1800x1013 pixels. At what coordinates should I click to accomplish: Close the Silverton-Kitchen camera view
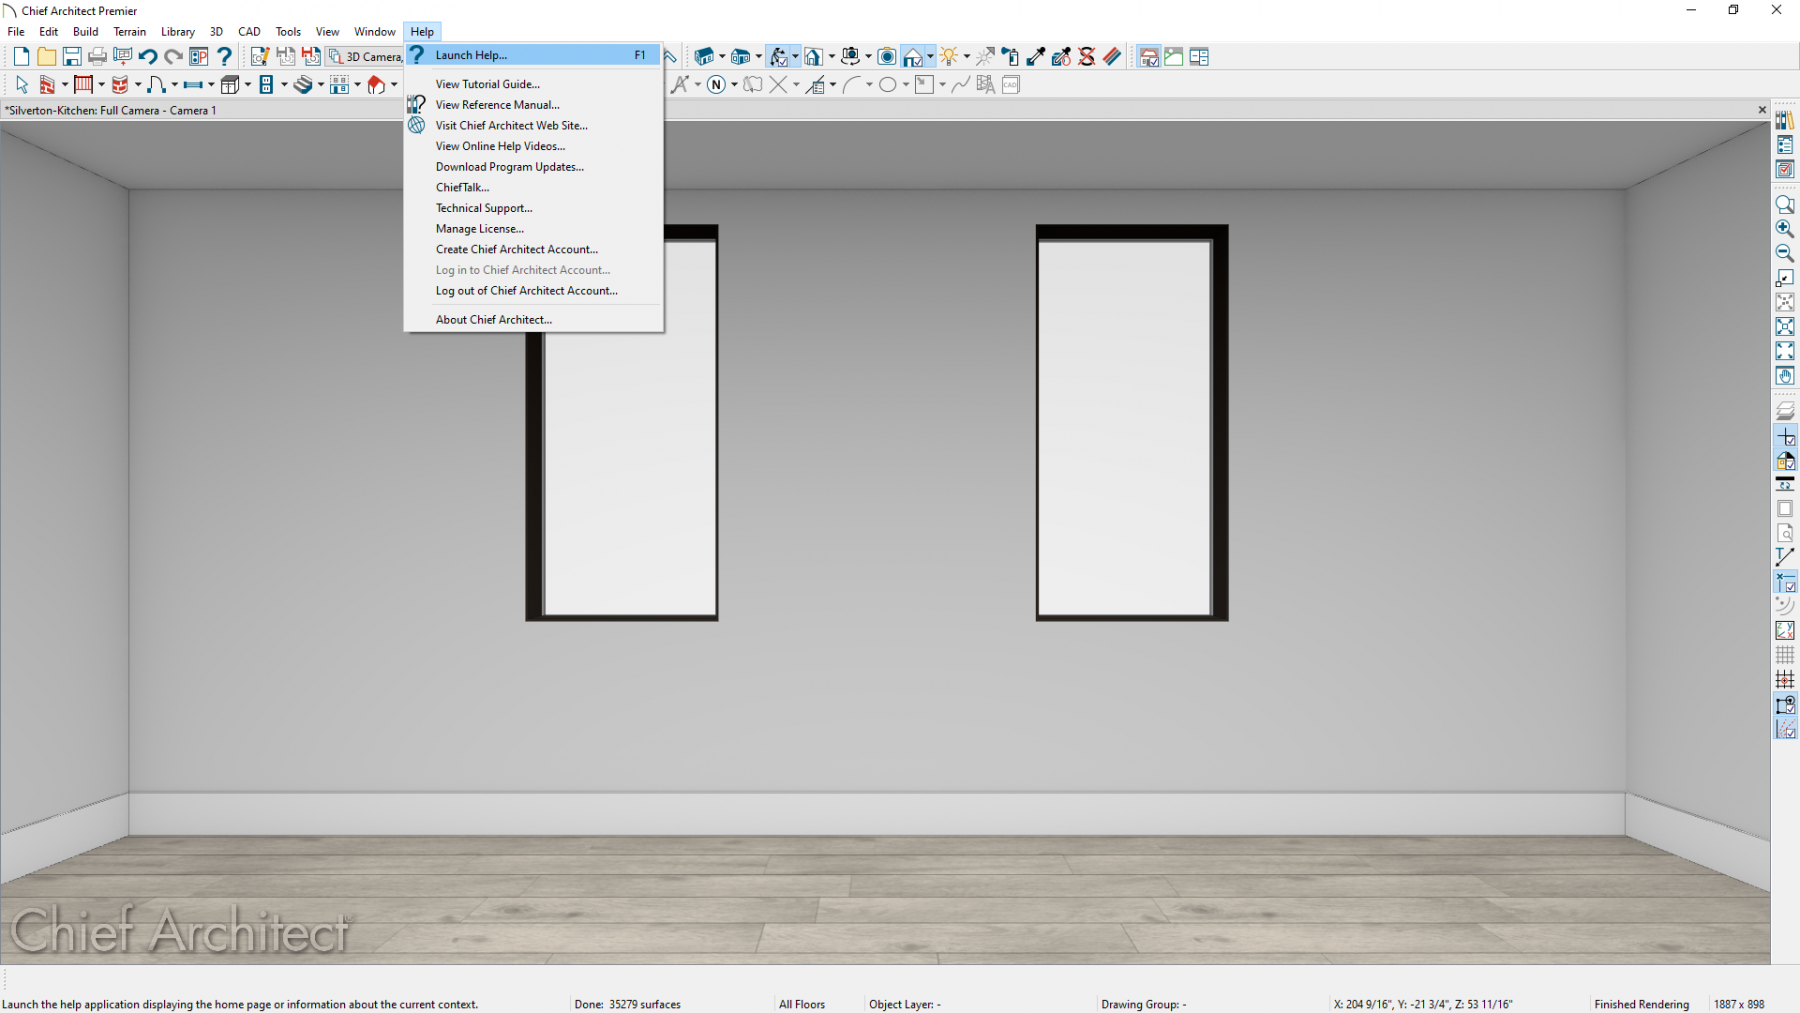1762,110
